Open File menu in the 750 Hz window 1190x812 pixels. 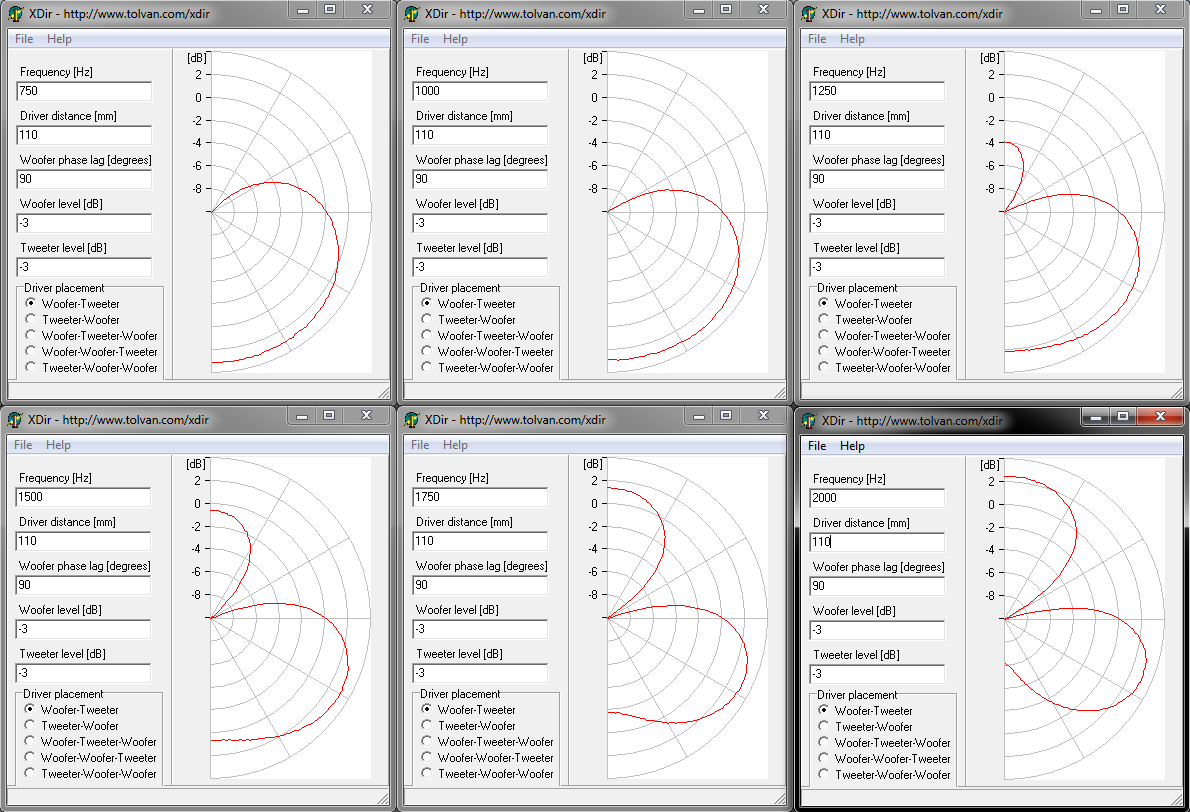tap(24, 39)
